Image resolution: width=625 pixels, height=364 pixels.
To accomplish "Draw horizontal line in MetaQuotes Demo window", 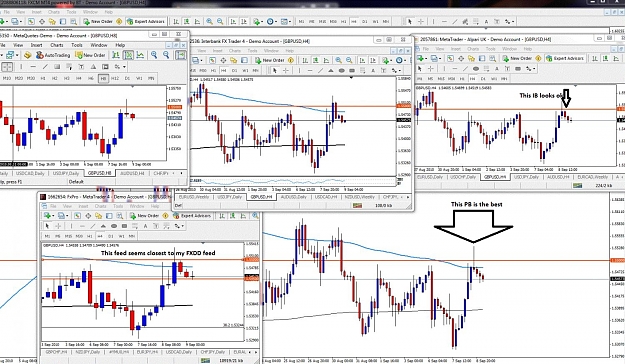I will [x=33, y=67].
